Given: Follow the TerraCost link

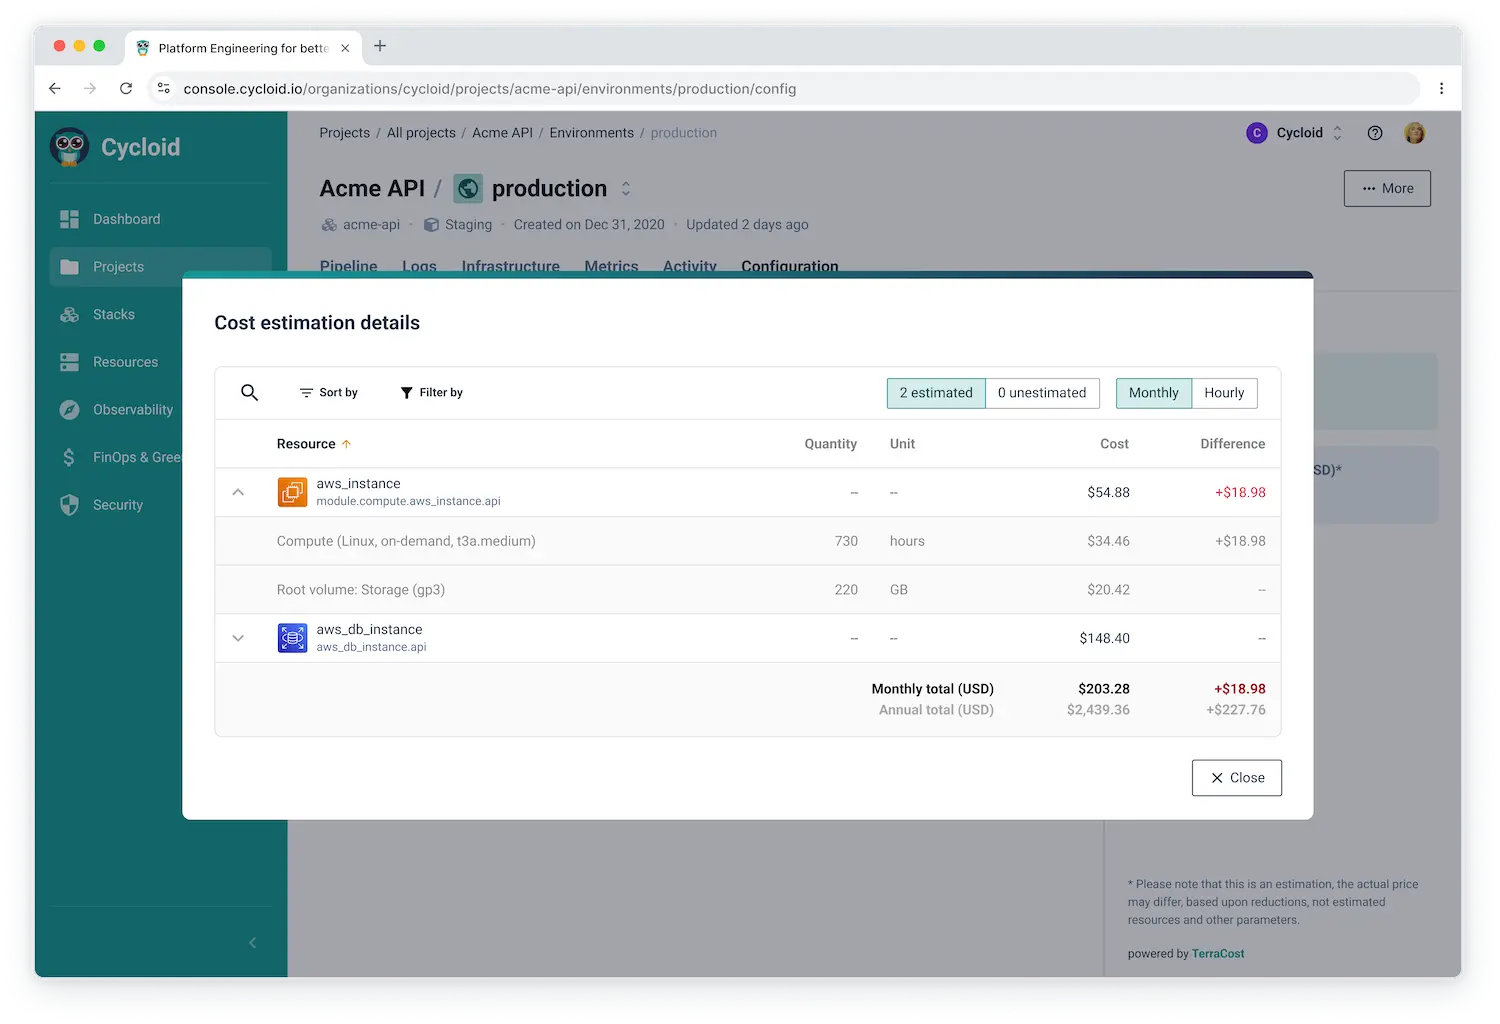Looking at the screenshot, I should 1217,954.
